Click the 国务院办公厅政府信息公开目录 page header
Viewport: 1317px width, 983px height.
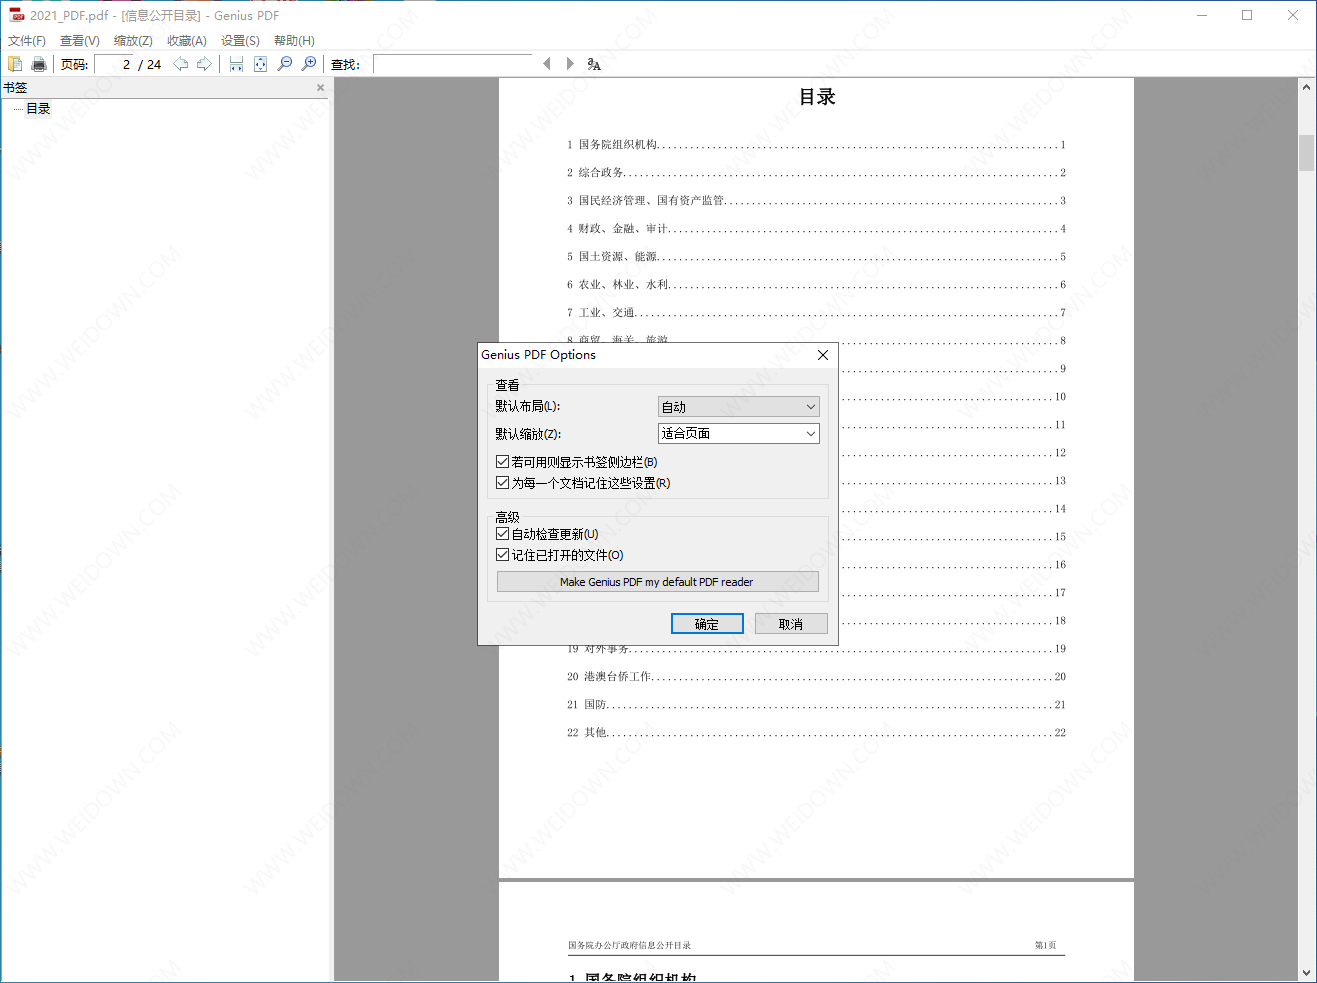click(x=629, y=945)
